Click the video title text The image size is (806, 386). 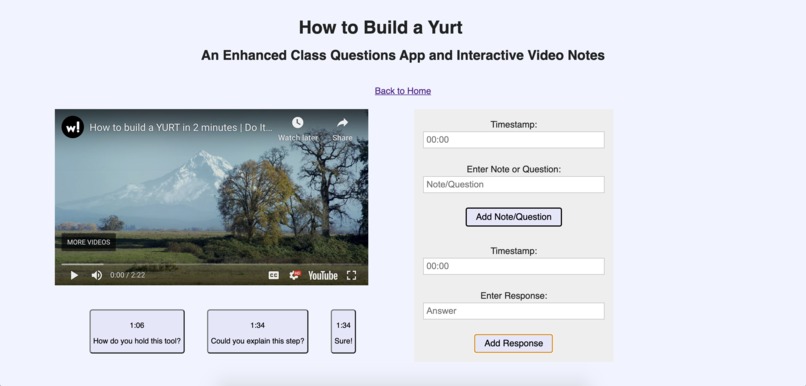(x=181, y=127)
